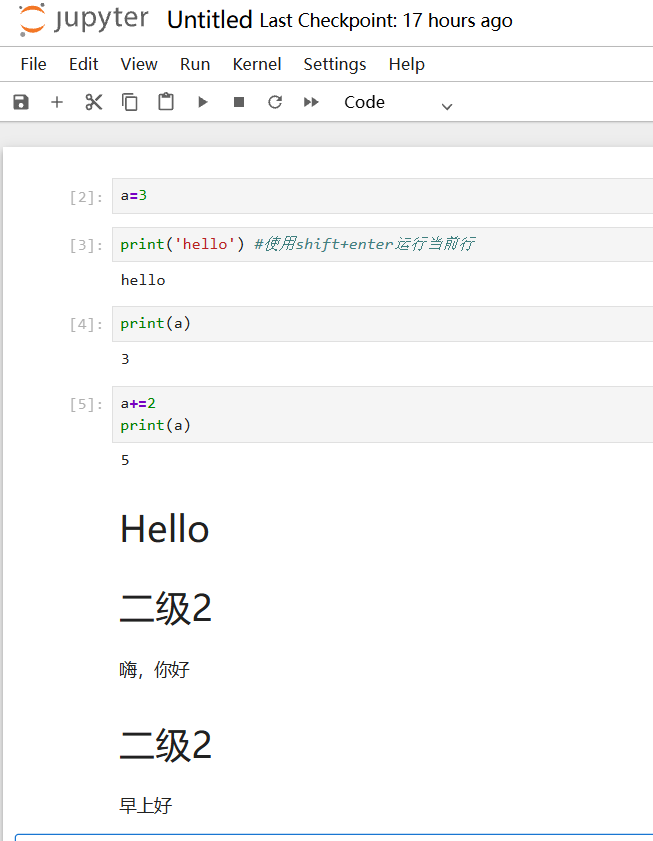Place the cursor in the cell [4] print(a) editor
653x841 pixels.
click(382, 324)
